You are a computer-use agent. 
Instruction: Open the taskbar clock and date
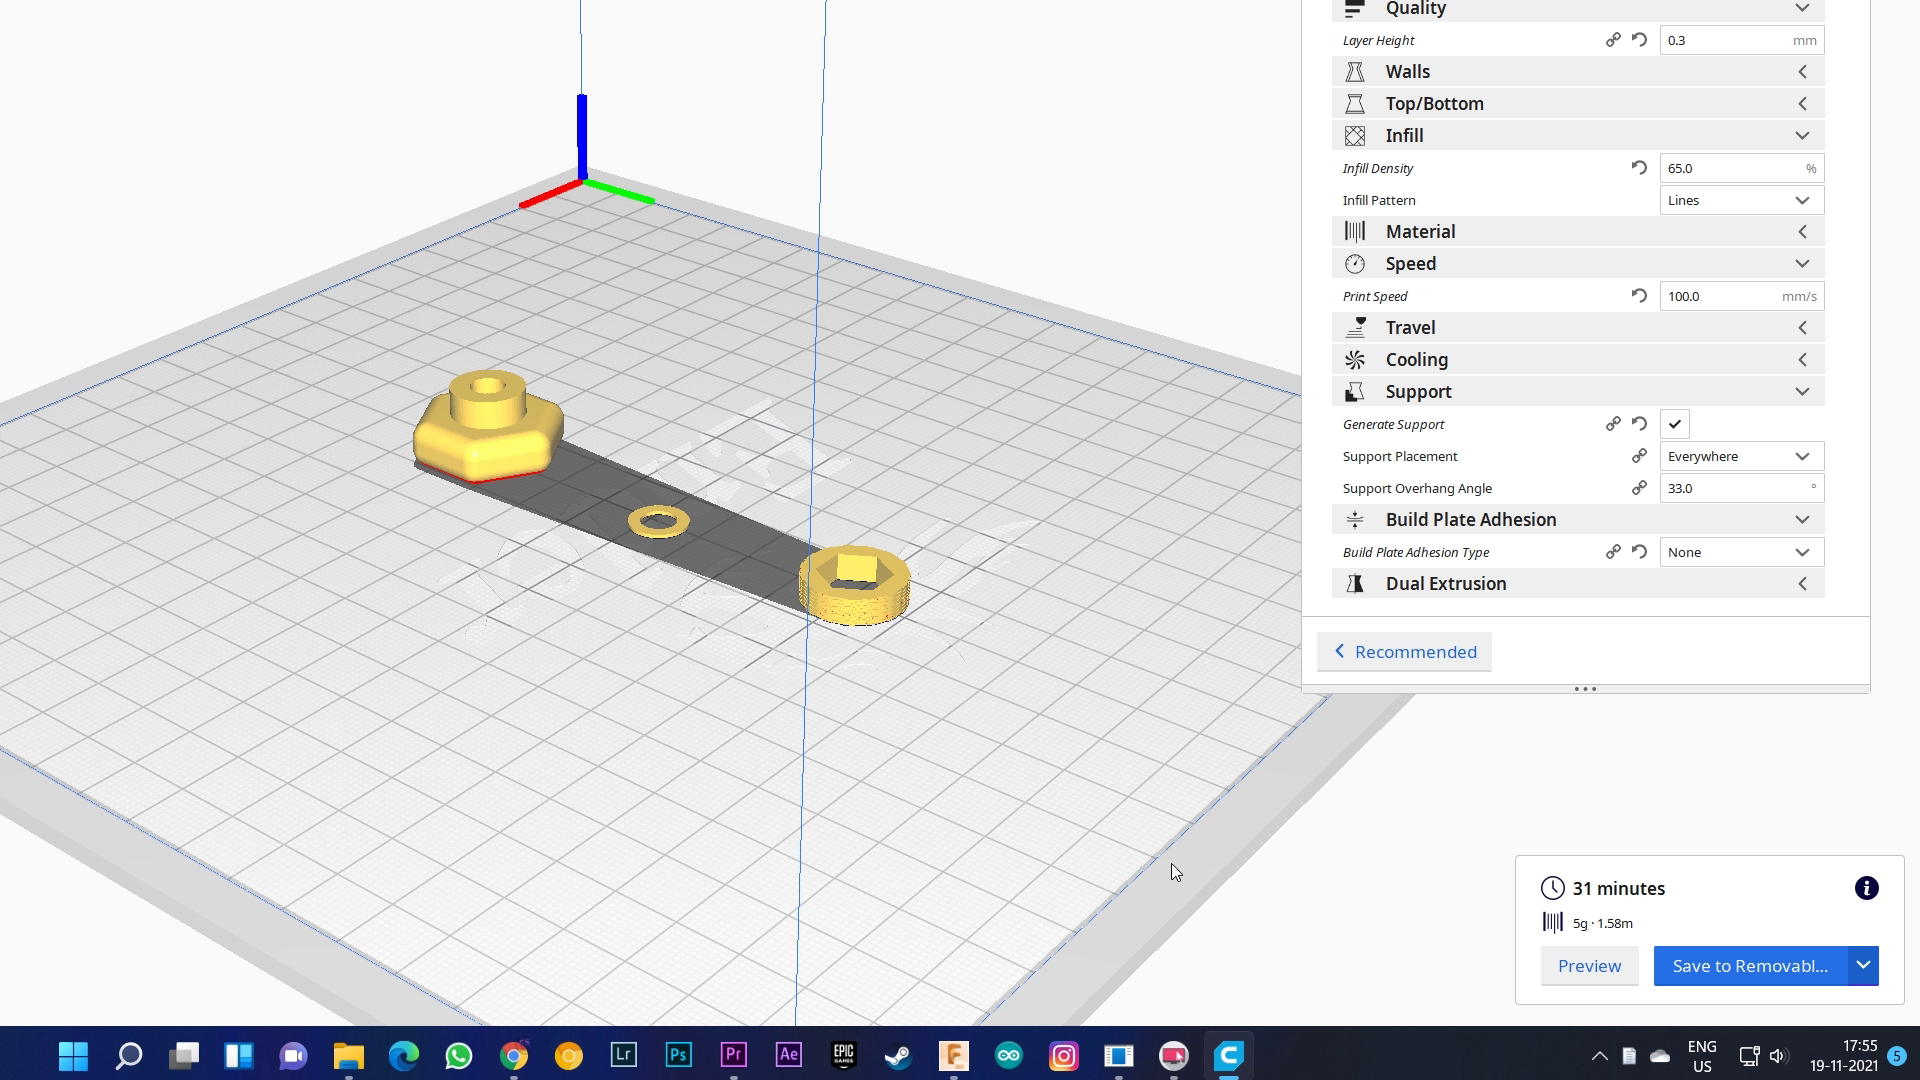coord(1844,1056)
